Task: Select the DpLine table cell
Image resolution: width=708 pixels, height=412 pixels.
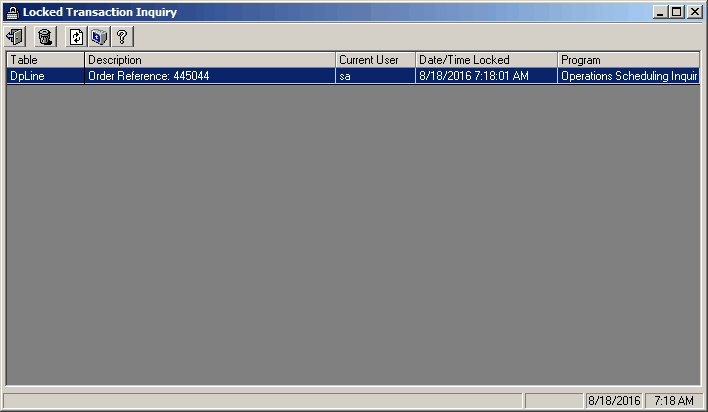Action: pyautogui.click(x=45, y=76)
